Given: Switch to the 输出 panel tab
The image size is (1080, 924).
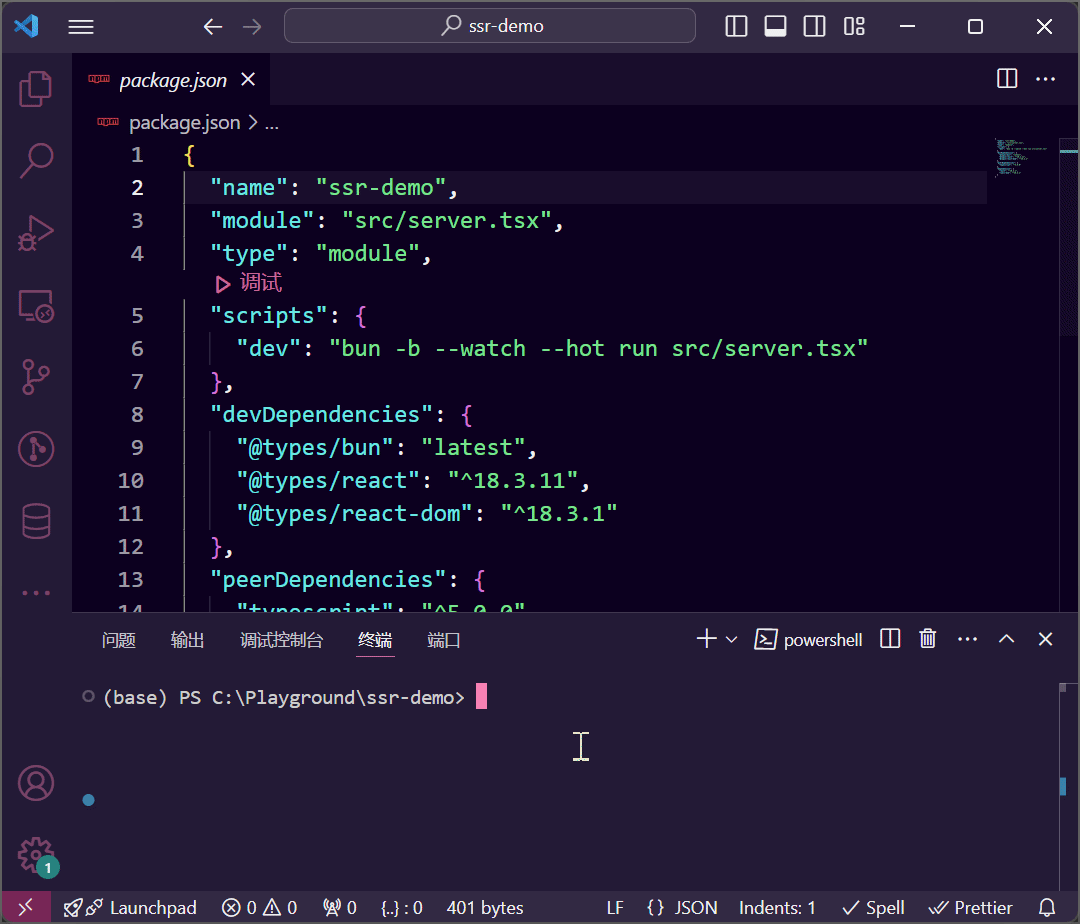Looking at the screenshot, I should tap(187, 640).
